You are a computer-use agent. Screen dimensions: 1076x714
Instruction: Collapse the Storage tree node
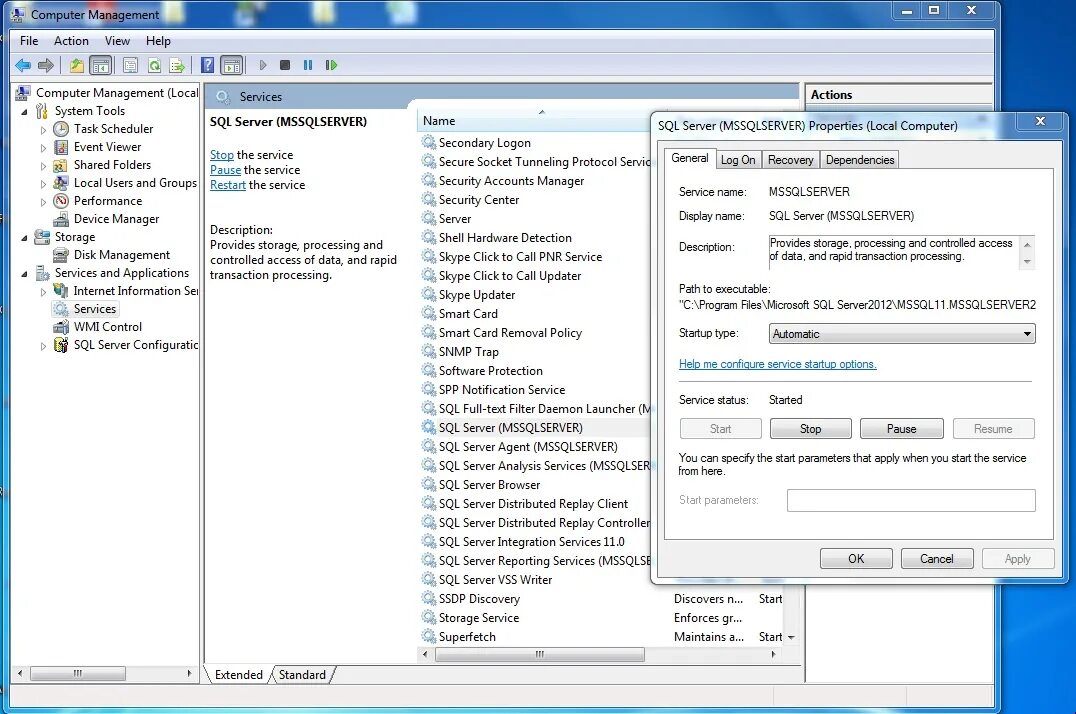[x=25, y=238]
